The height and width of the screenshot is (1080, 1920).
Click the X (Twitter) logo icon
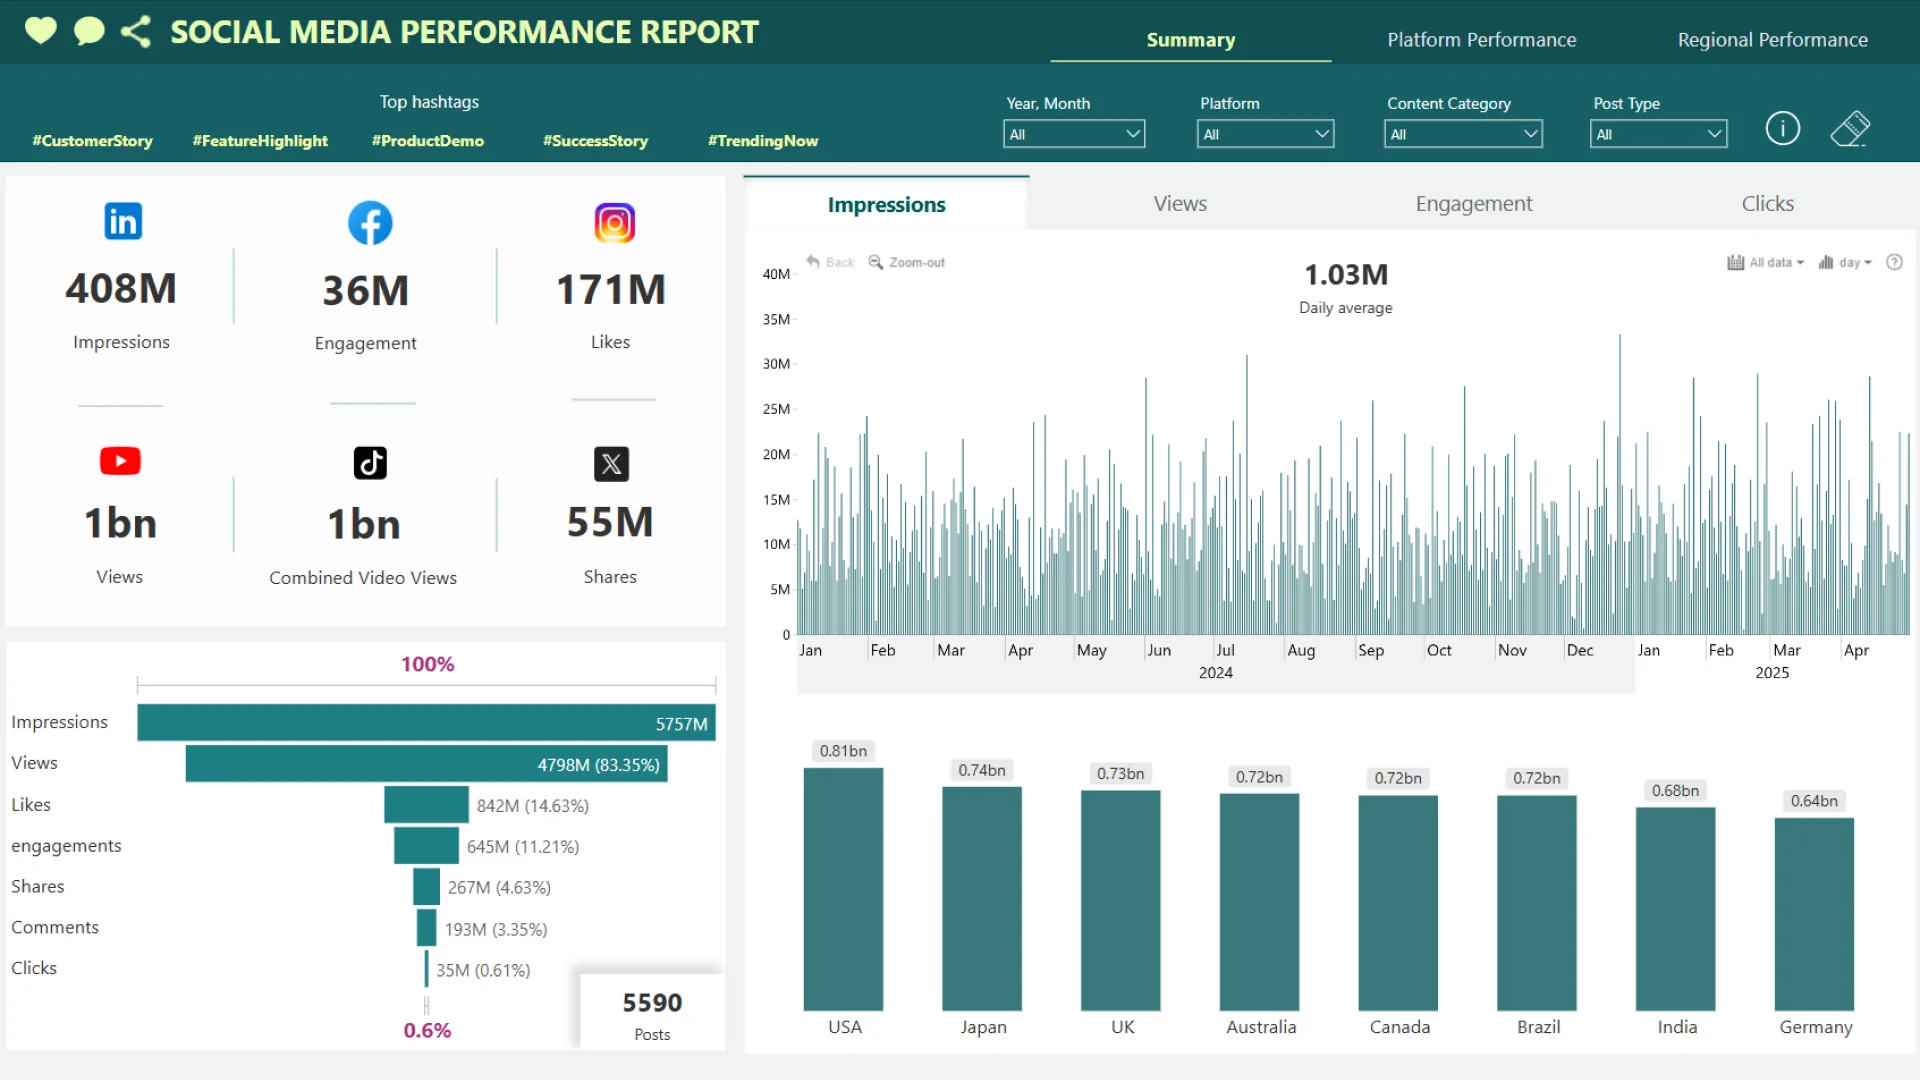point(611,464)
